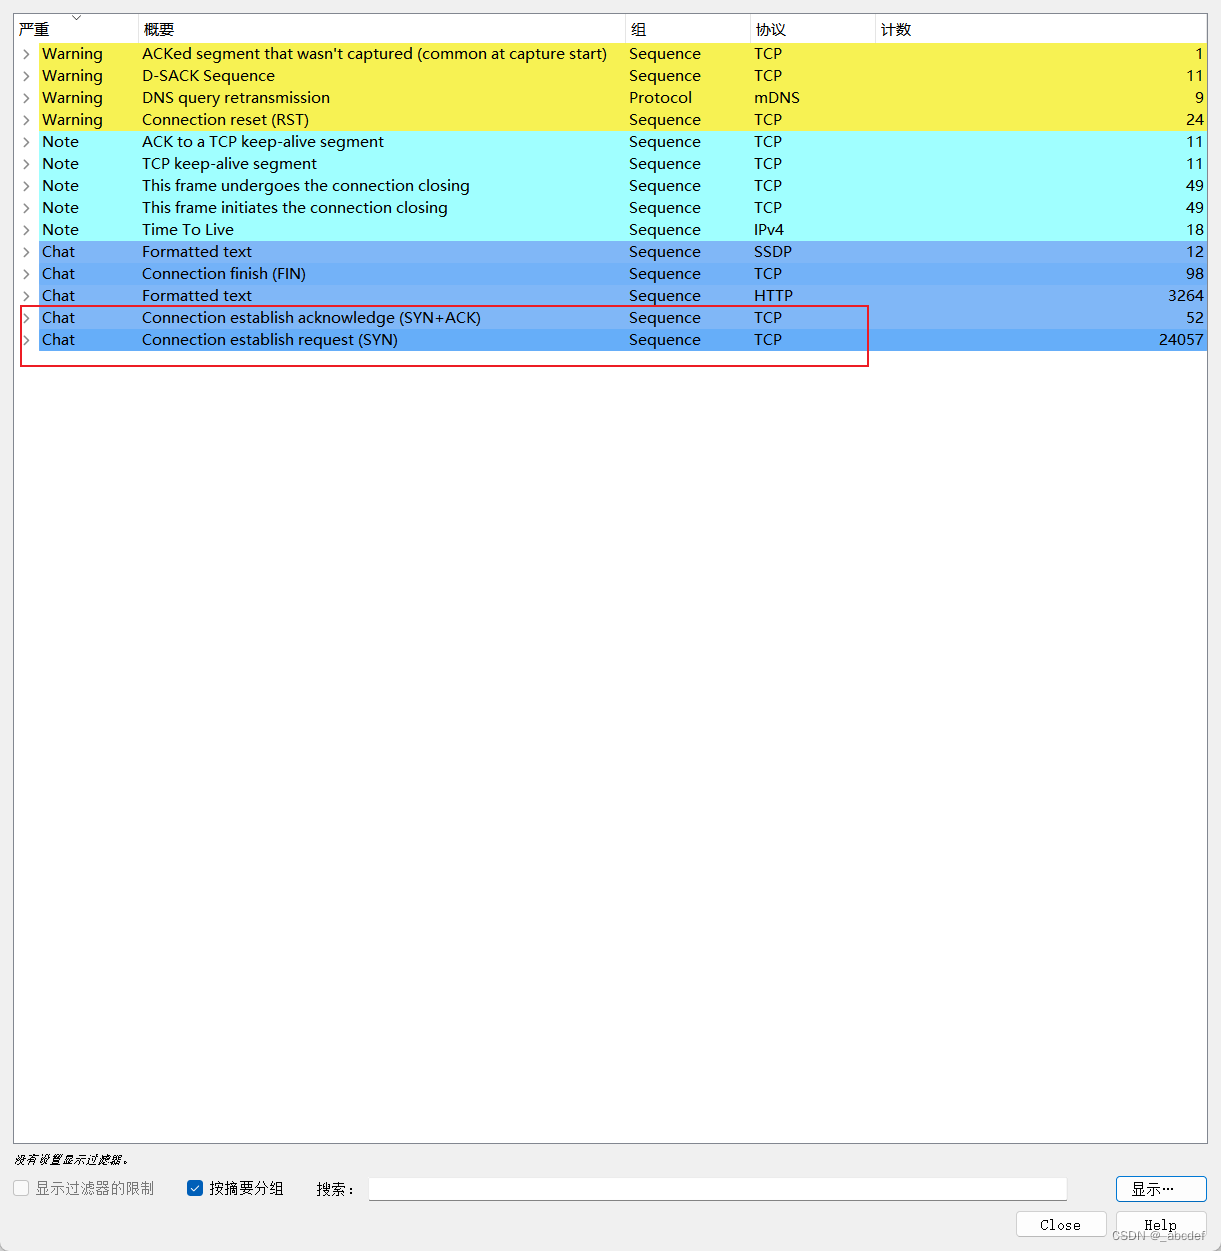Select 'Connection establish request (SYN)' summary text
This screenshot has width=1221, height=1251.
click(x=270, y=340)
